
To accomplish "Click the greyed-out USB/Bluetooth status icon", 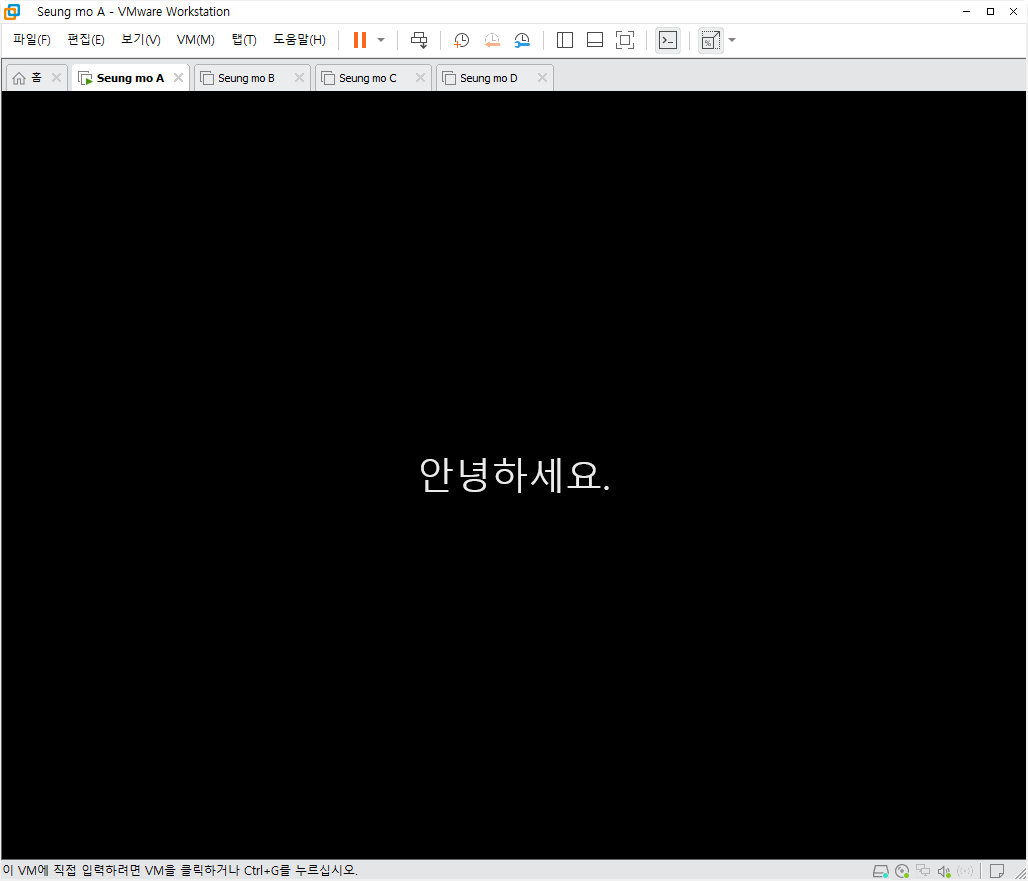I will coord(965,871).
